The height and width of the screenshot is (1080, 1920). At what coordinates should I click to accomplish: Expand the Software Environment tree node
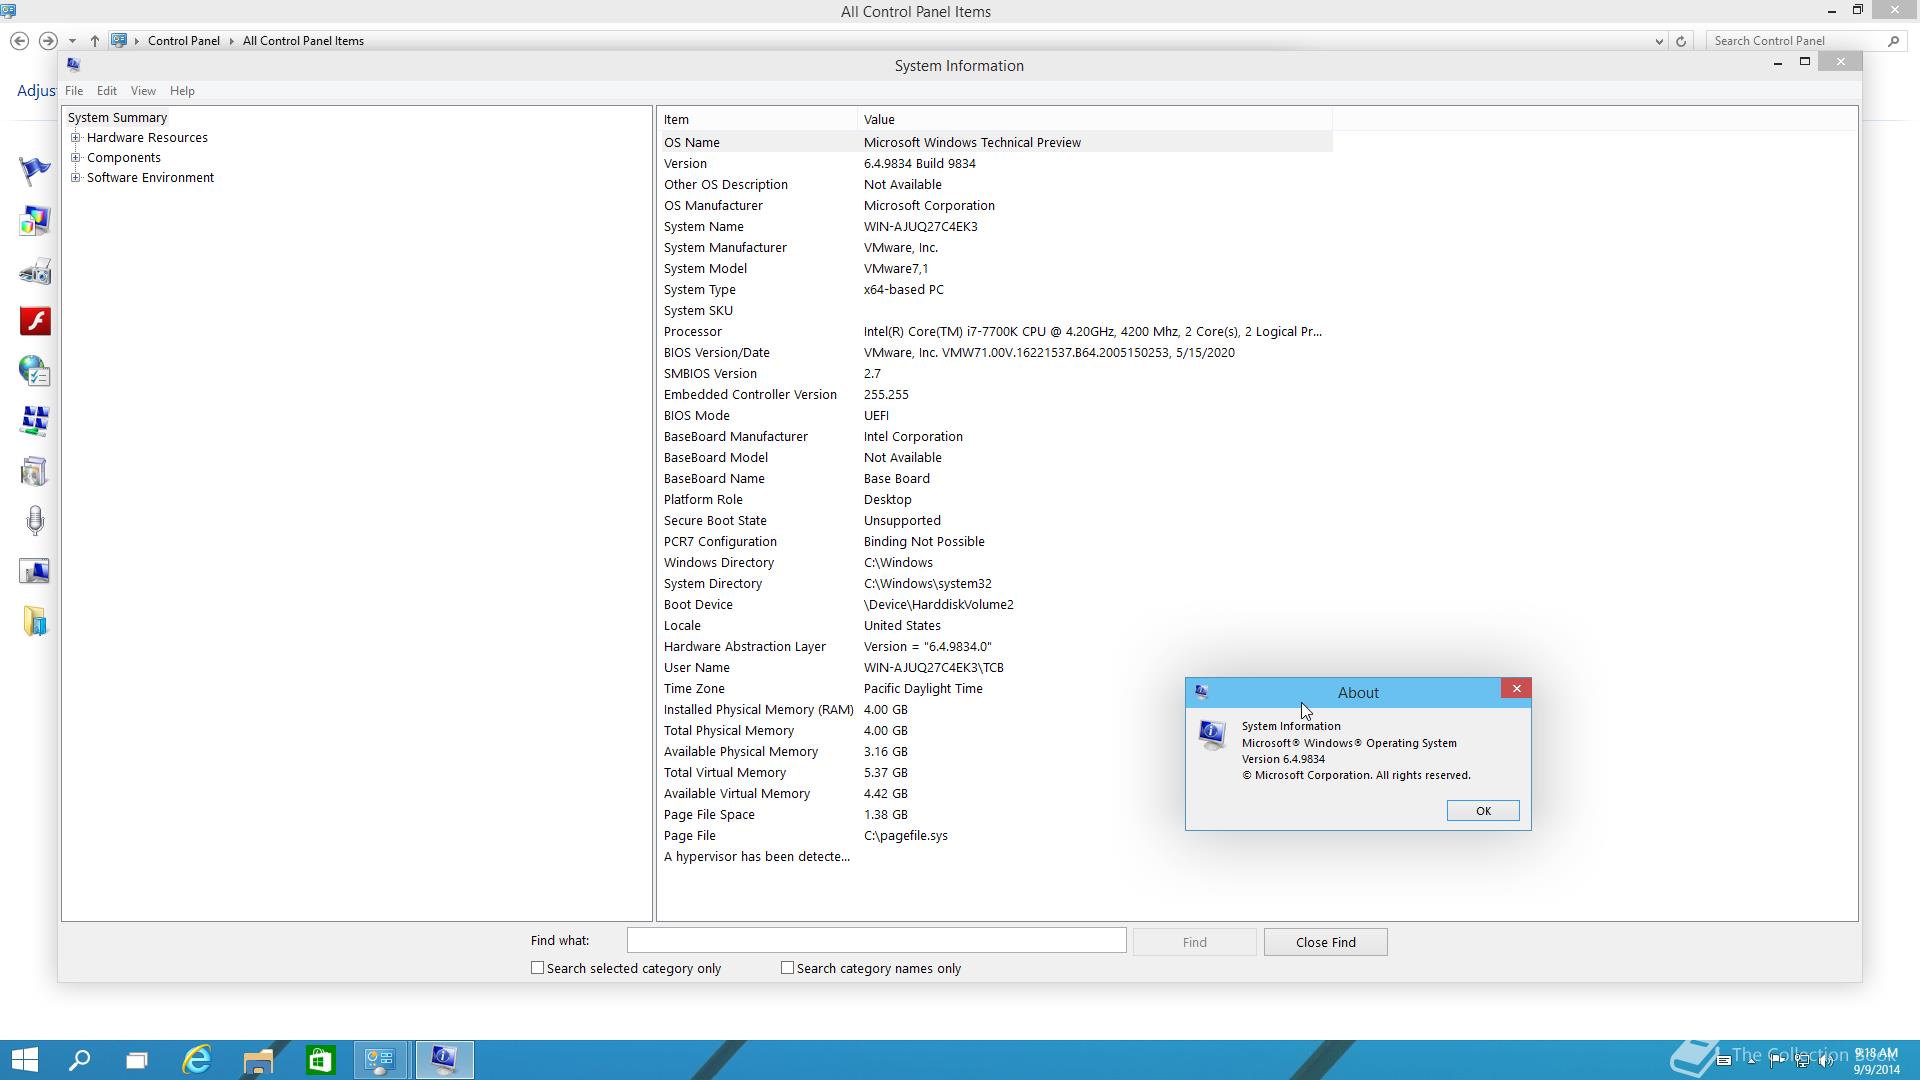pos(76,178)
